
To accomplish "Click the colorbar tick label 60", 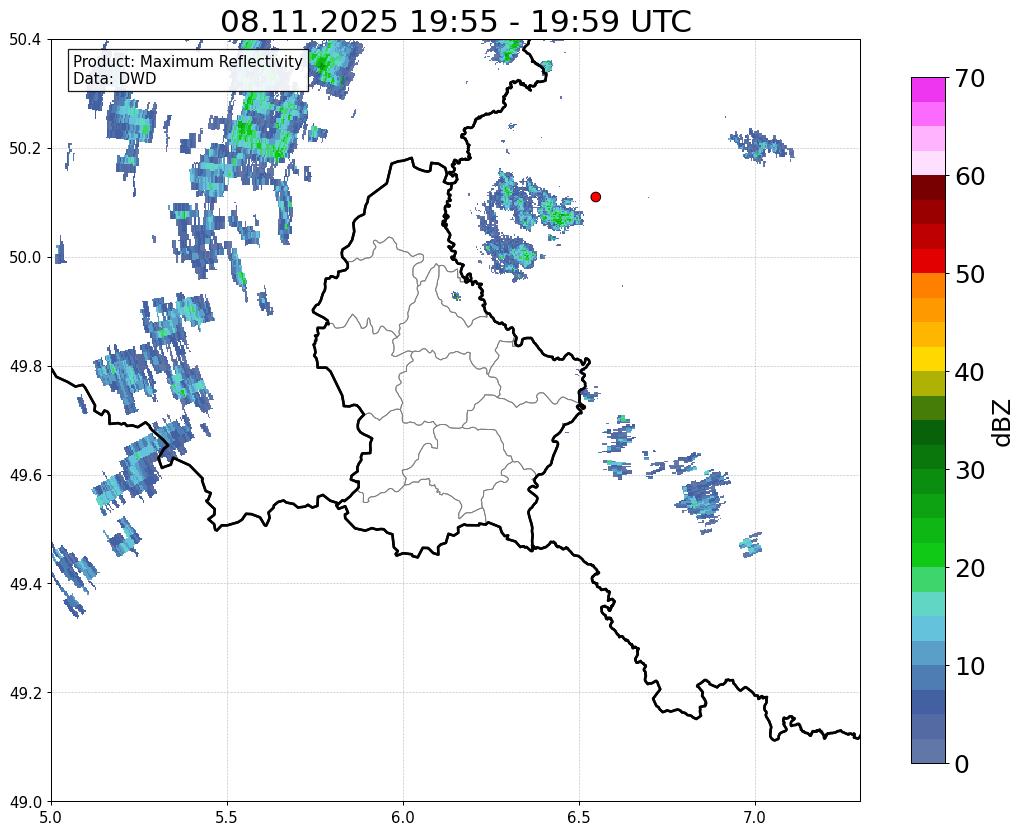I will coord(970,176).
